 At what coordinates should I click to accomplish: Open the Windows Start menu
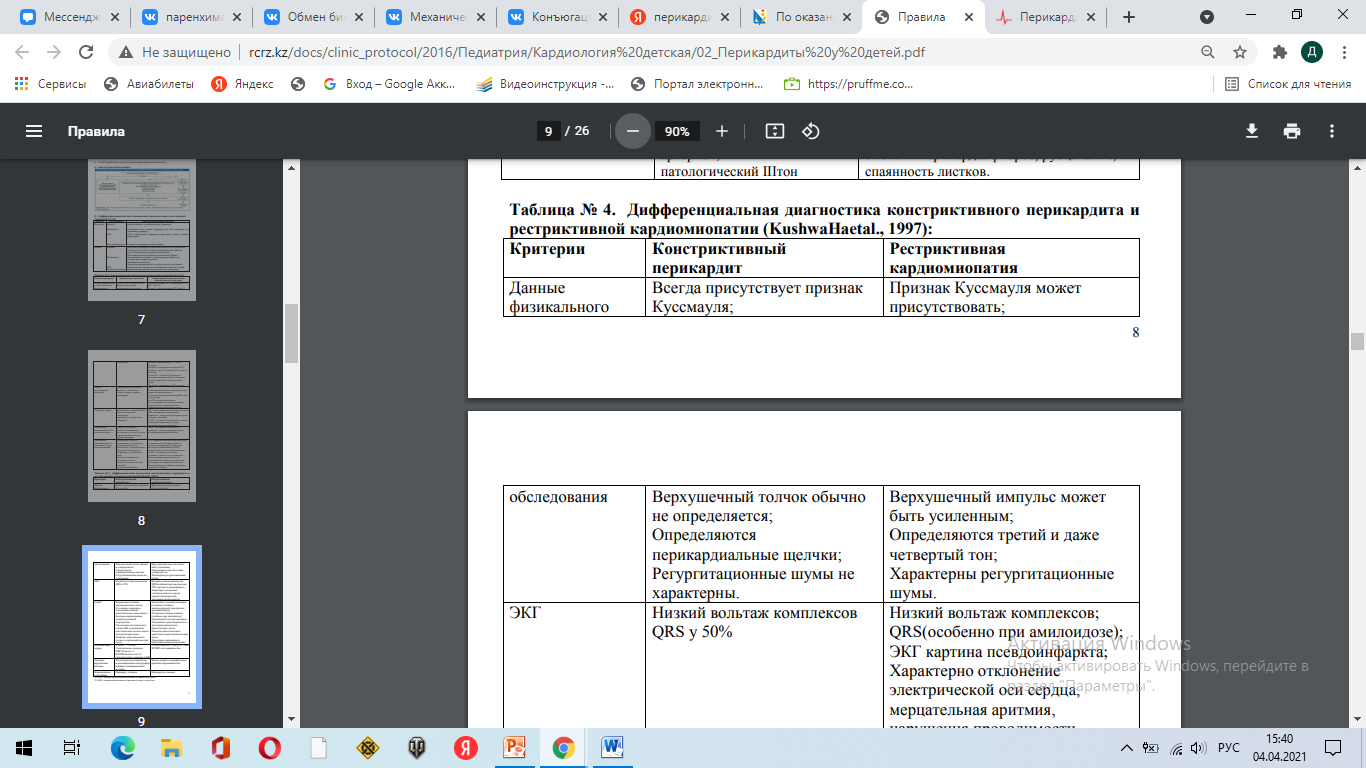point(23,747)
